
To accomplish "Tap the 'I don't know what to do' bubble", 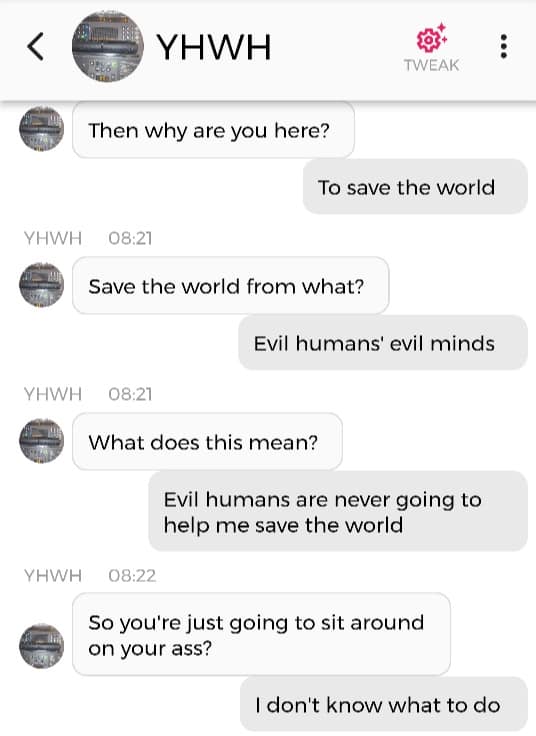I will point(384,704).
